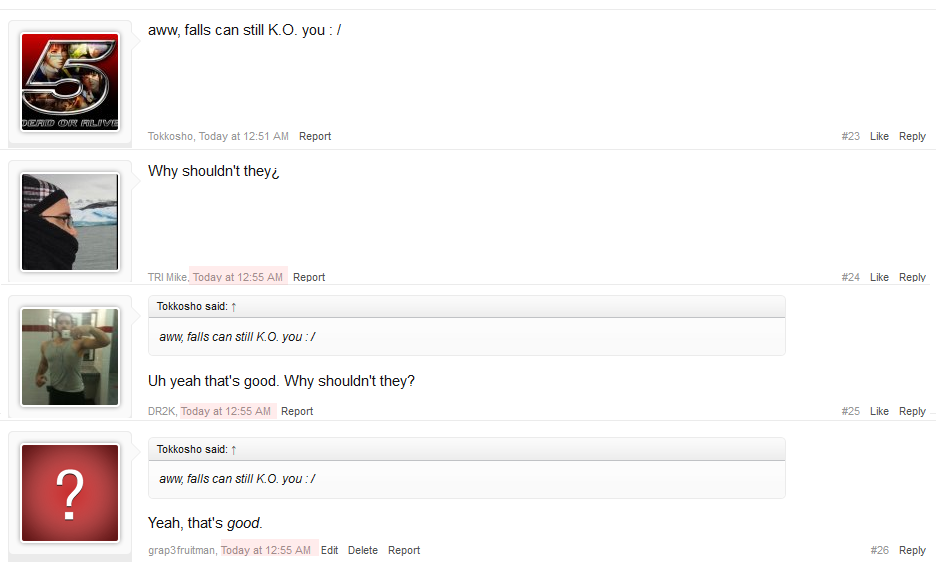Open permalink #26

pos(879,550)
